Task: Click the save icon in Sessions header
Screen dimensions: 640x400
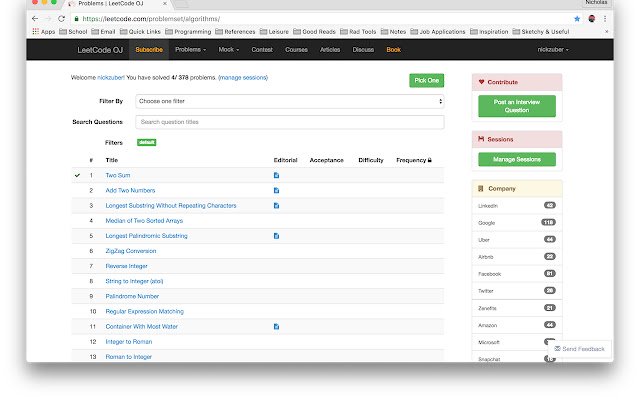Action: tap(481, 139)
